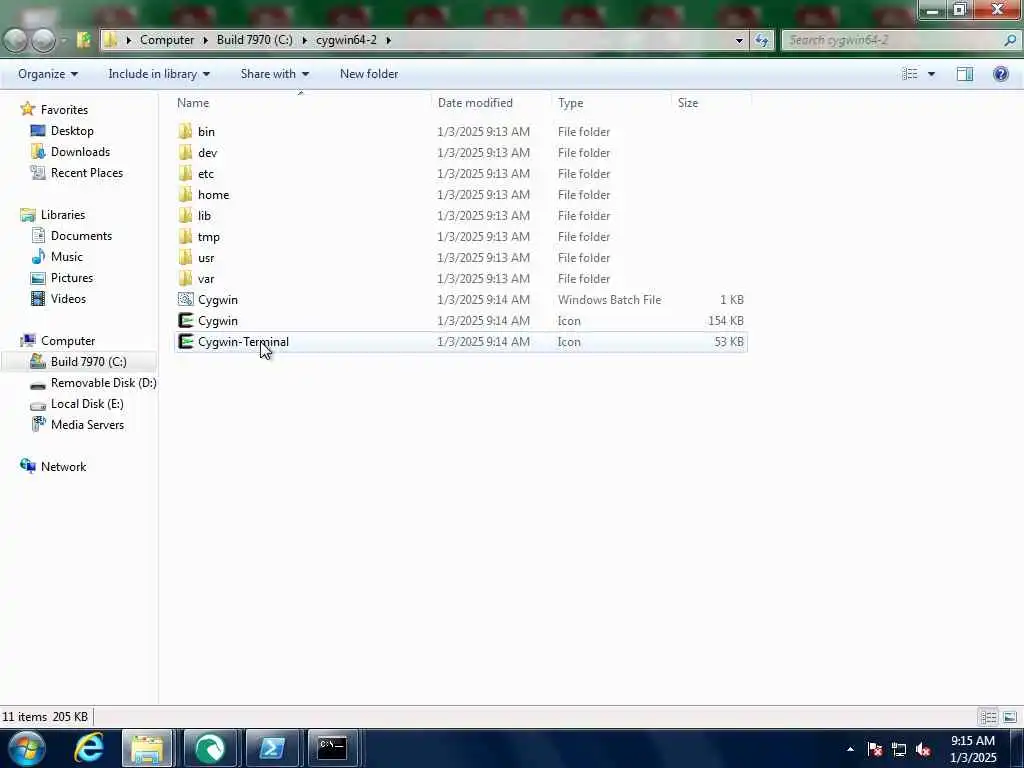Switch to details view in status bar
1024x768 pixels.
point(988,717)
